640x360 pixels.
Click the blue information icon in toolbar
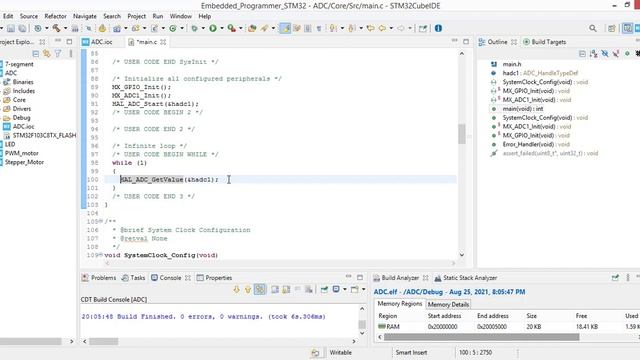(x=438, y=28)
